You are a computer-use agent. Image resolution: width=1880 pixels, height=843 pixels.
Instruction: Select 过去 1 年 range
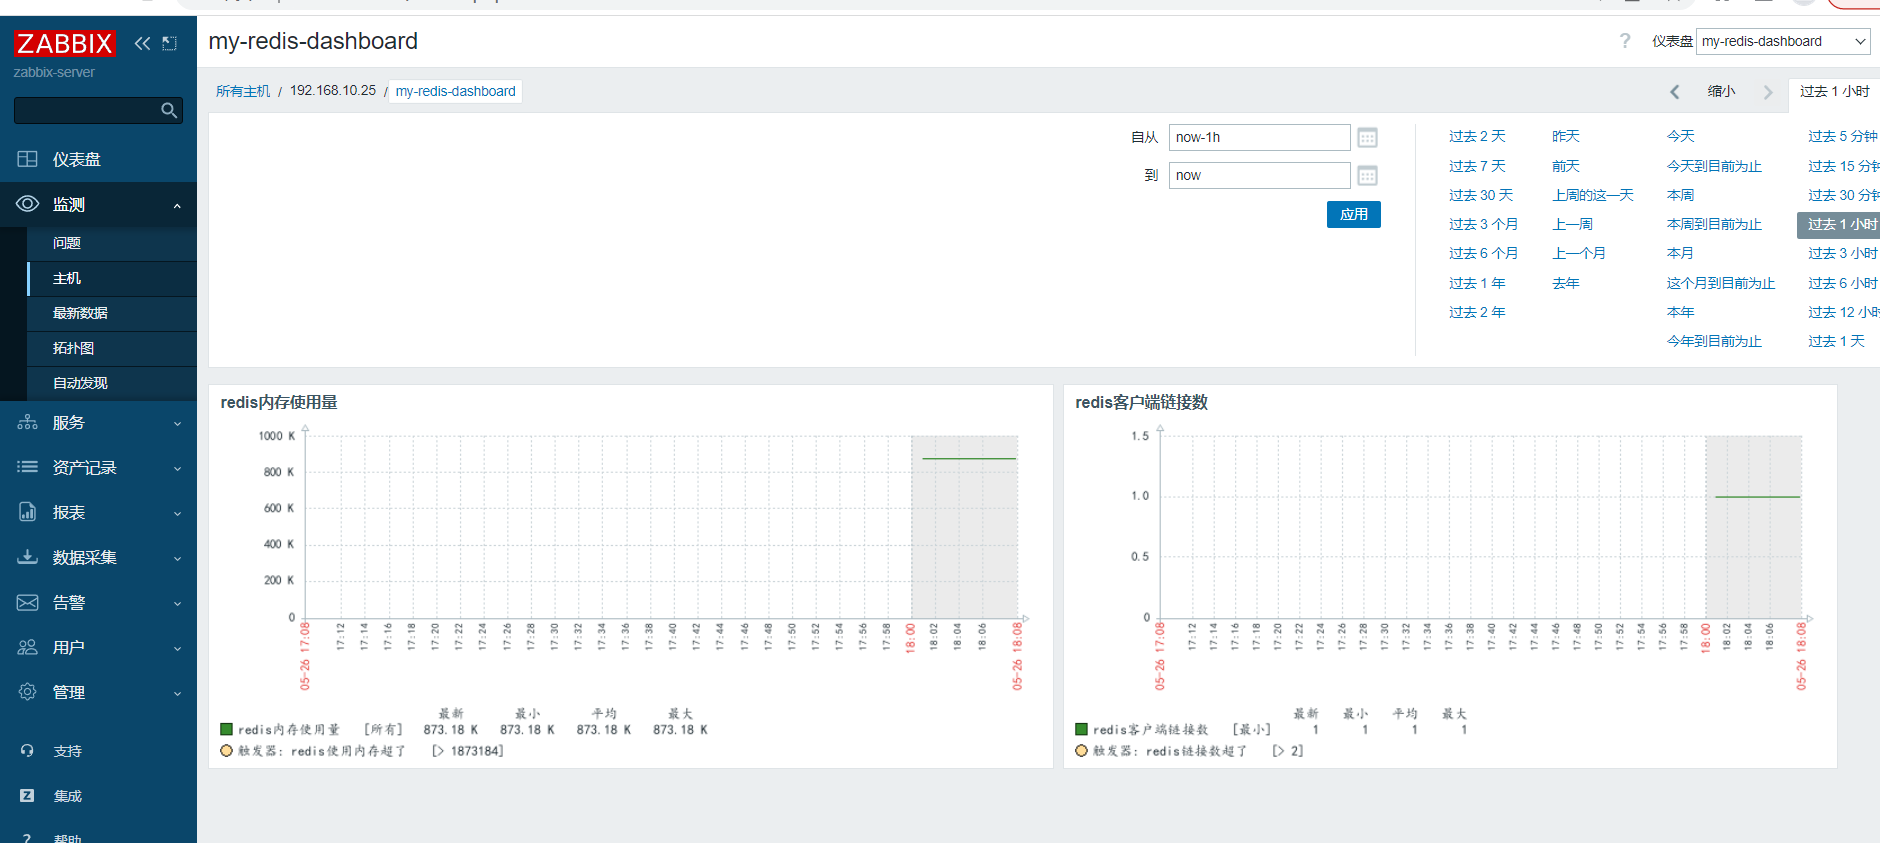pyautogui.click(x=1477, y=283)
